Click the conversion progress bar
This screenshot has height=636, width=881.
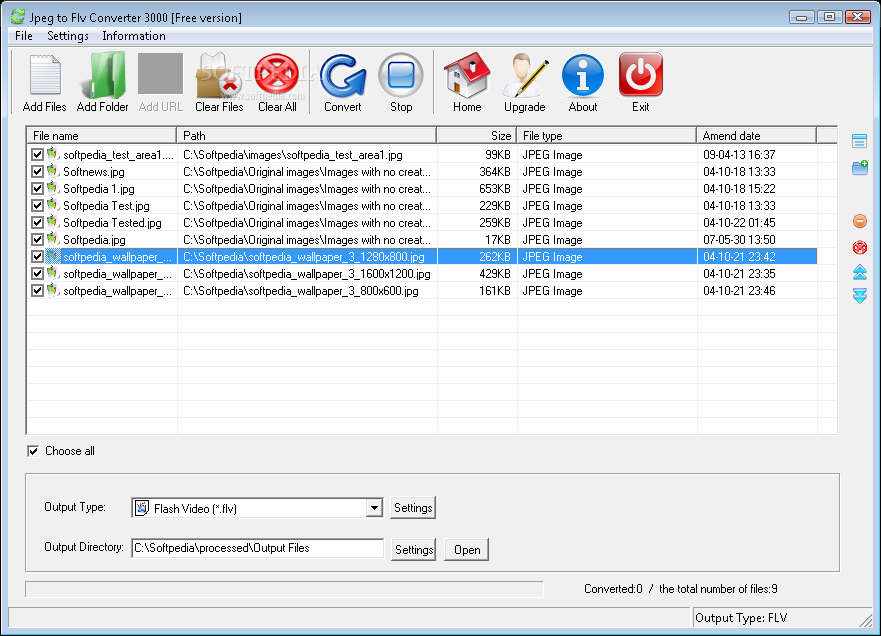[284, 589]
